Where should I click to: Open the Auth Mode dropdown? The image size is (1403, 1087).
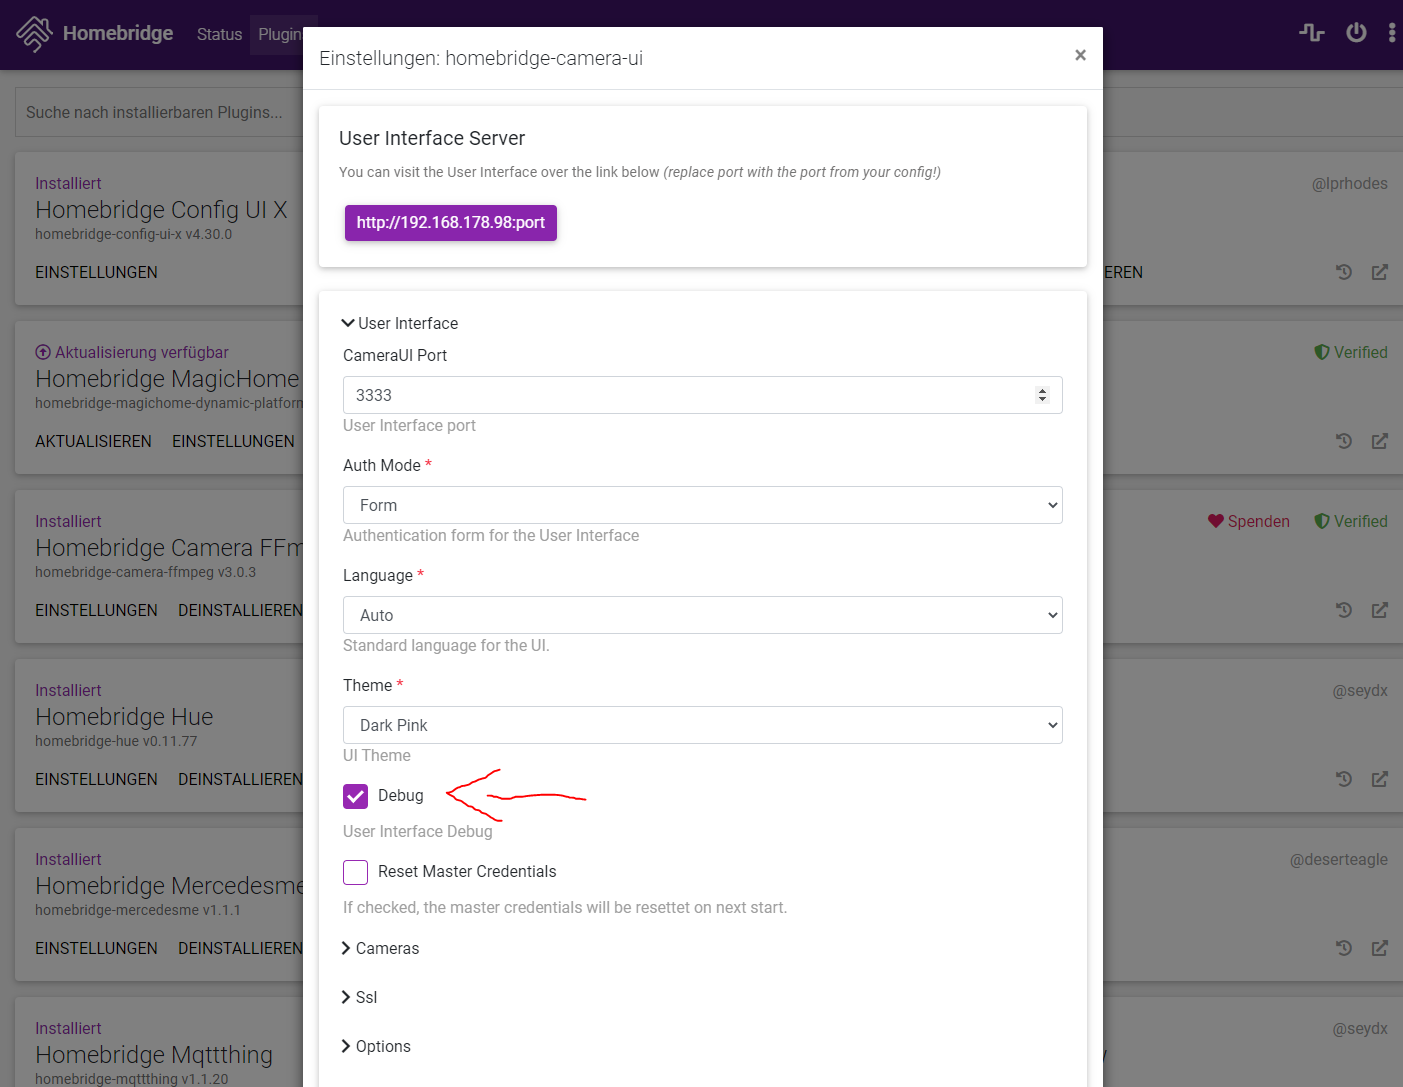[702, 505]
